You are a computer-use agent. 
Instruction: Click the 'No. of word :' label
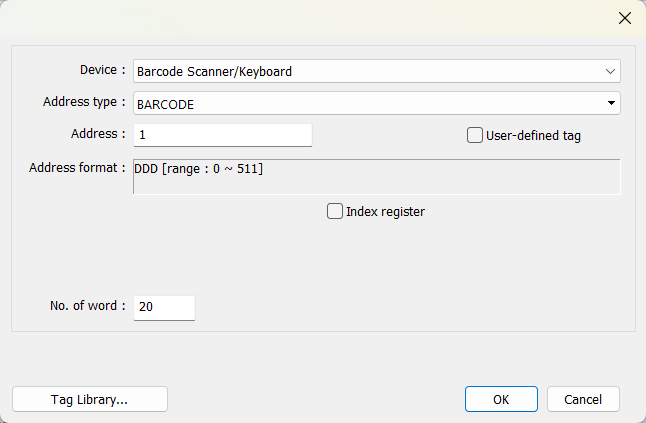tap(87, 306)
